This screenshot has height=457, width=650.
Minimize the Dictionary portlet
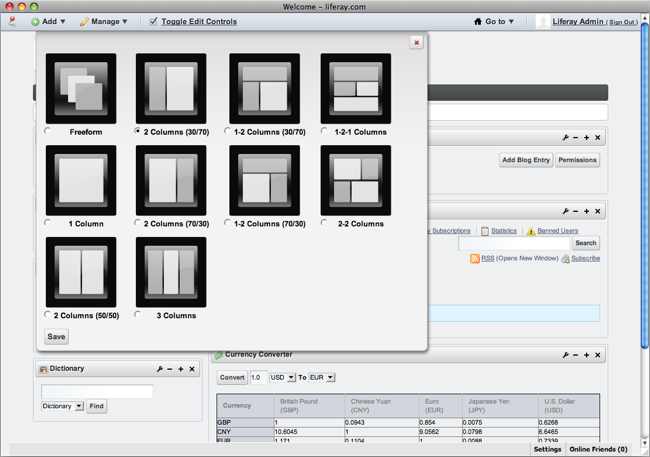[x=170, y=369]
